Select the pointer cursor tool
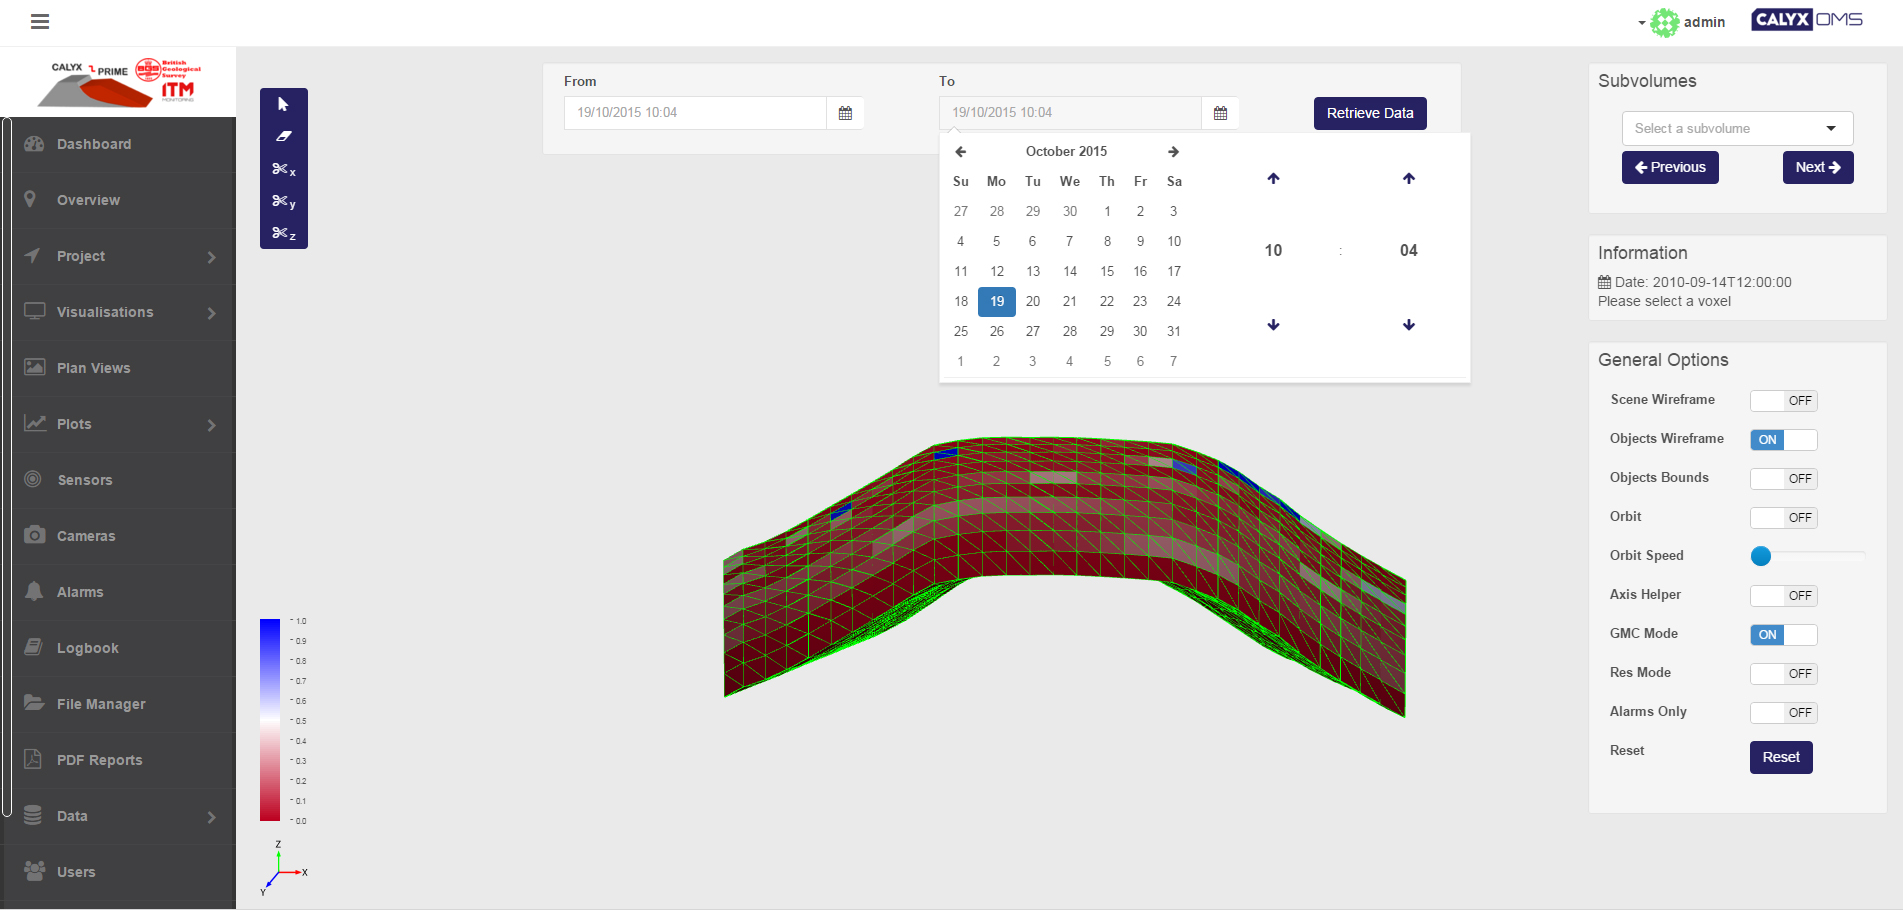1903x910 pixels. pyautogui.click(x=283, y=105)
